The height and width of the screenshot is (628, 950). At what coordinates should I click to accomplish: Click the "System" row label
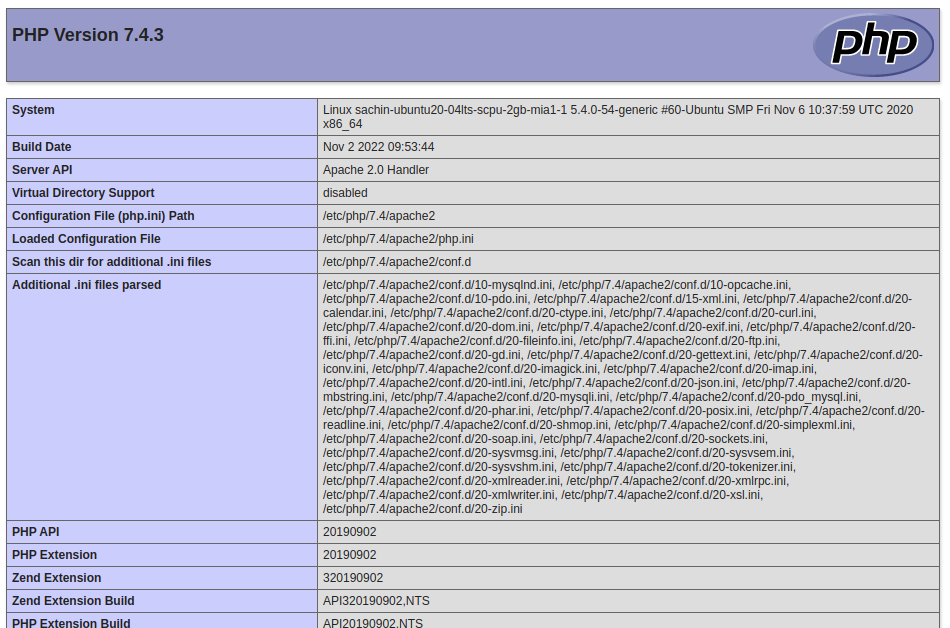(33, 110)
